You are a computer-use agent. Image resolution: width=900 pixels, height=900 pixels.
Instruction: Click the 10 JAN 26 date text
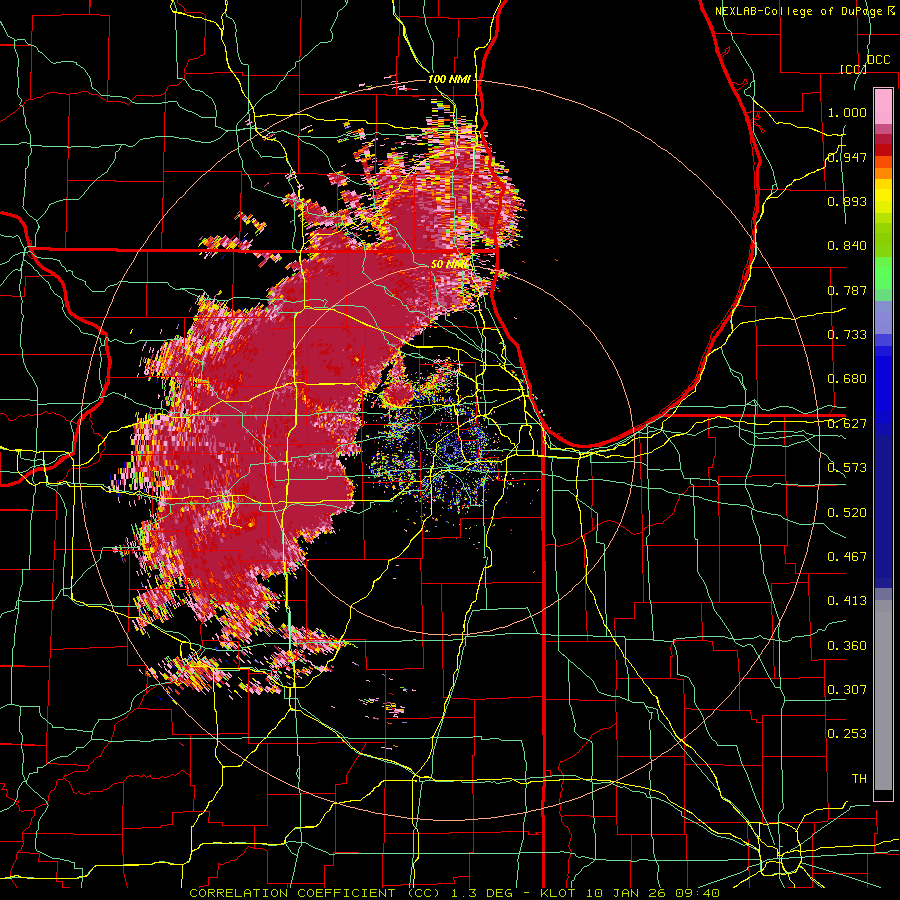(x=627, y=893)
